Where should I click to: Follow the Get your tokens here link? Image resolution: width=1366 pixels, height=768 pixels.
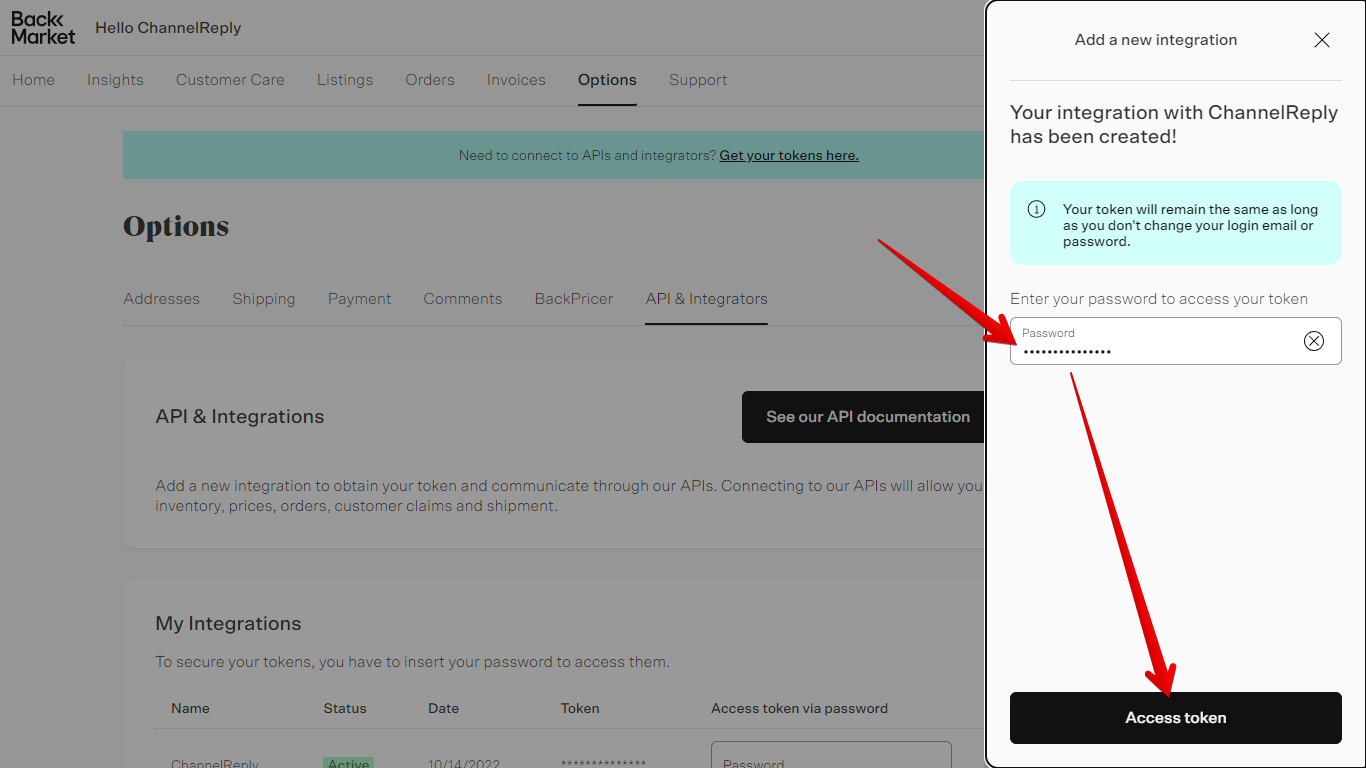coord(789,155)
